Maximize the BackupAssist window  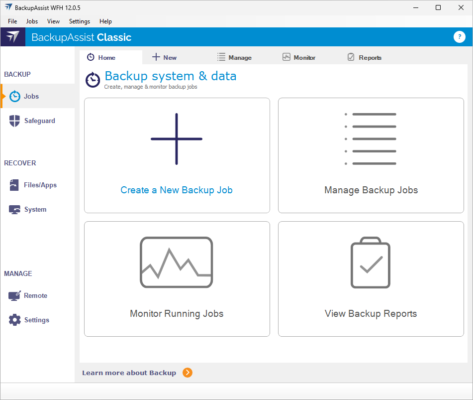pyautogui.click(x=438, y=7)
